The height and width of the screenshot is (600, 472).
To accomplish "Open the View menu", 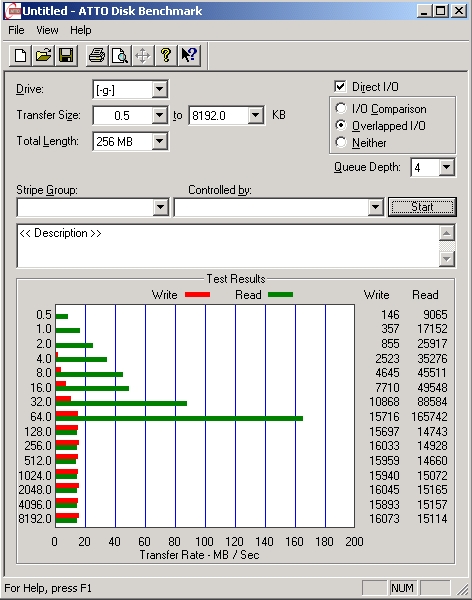I will click(47, 30).
